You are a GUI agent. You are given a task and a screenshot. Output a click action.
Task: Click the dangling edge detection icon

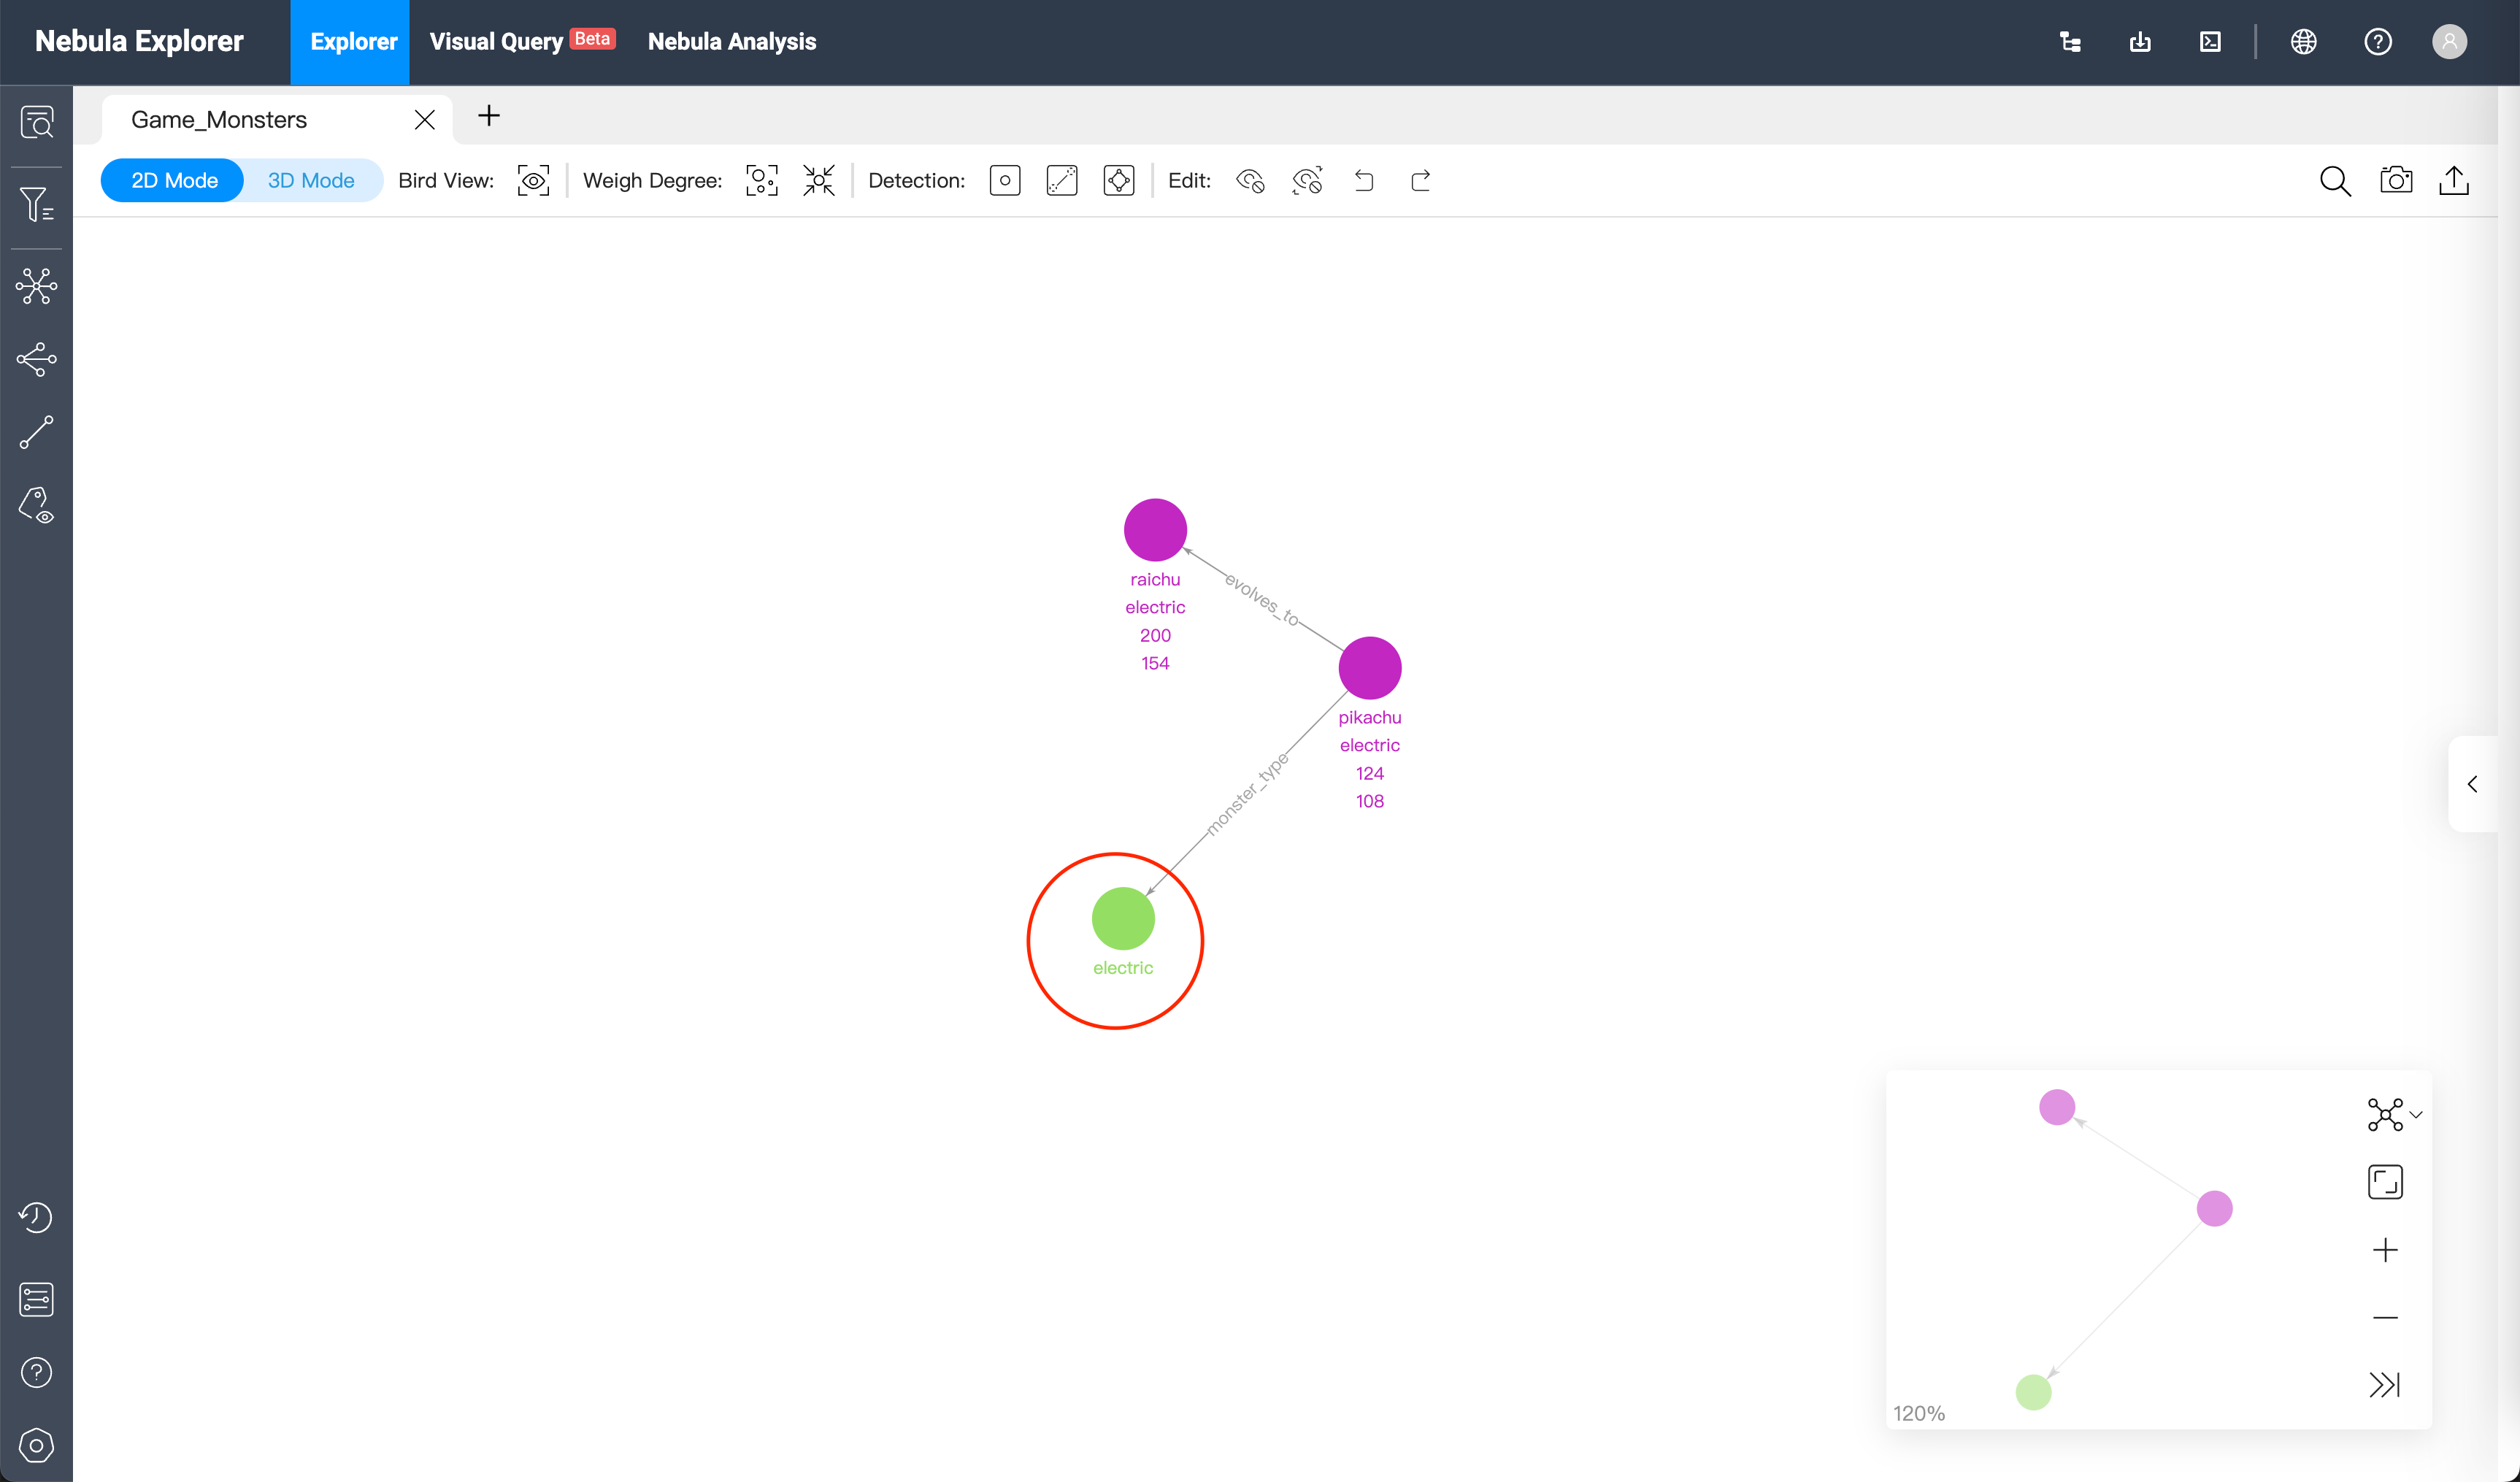(x=1062, y=180)
